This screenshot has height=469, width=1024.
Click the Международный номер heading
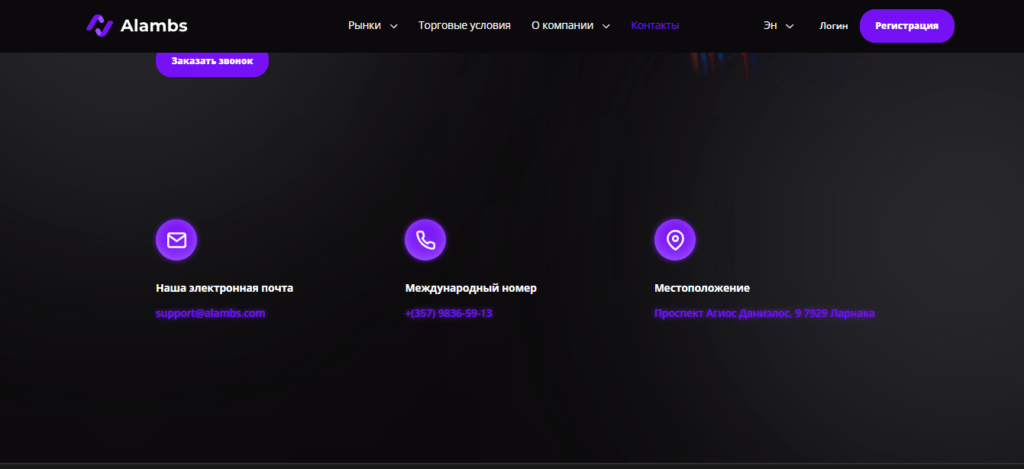471,288
